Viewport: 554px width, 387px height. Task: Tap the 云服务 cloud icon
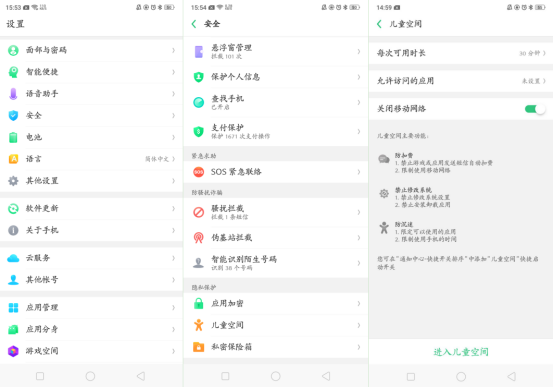(x=13, y=258)
